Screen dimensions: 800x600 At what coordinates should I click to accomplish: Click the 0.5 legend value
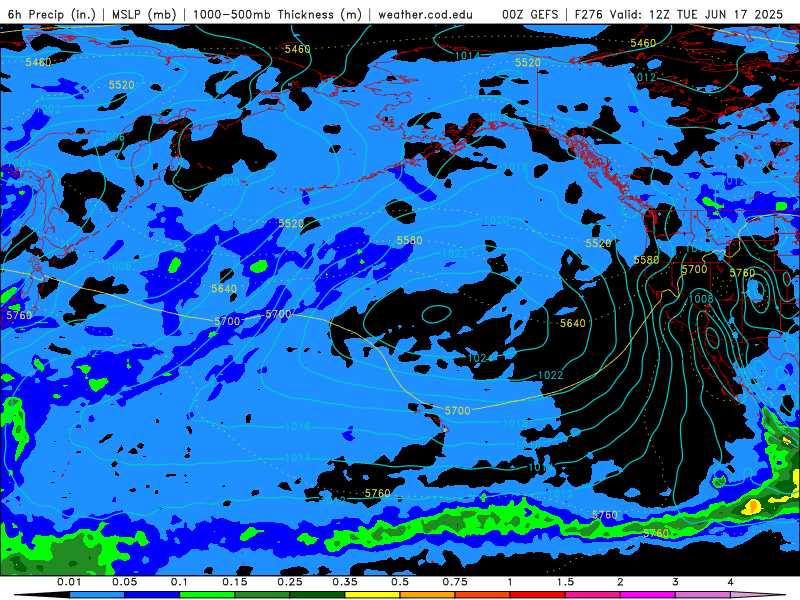point(400,582)
